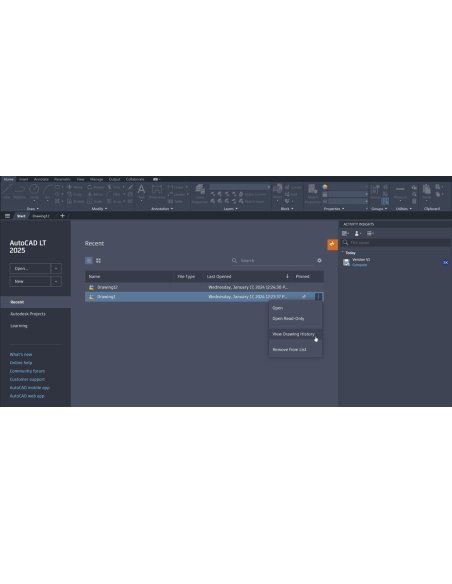
Task: Click the Table tool in Annotation panel
Action: (175, 201)
